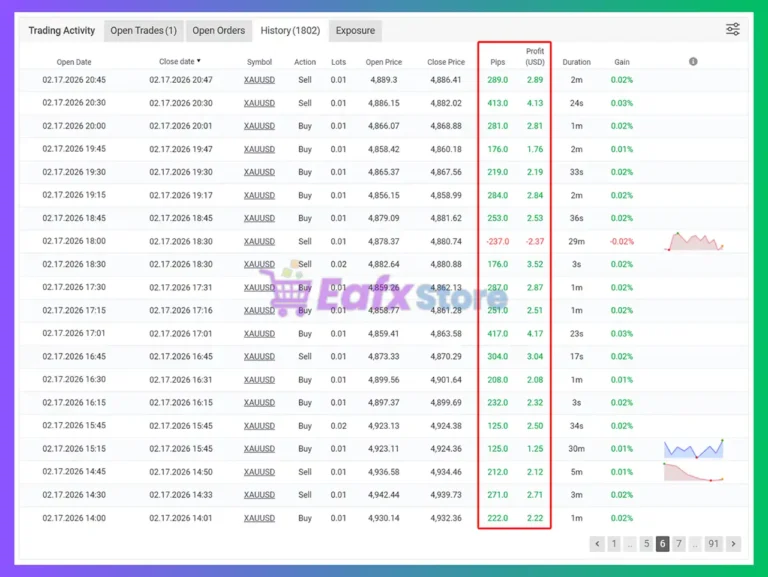
Task: Open XAUUSD link in 16:45 trade row
Action: tap(259, 357)
